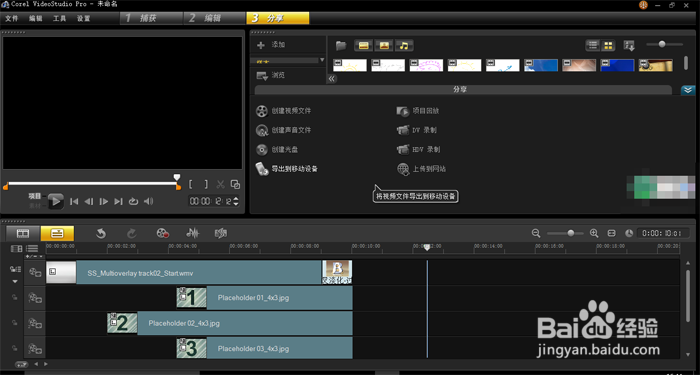Switch to storyboard view
The image size is (700, 375).
(23, 233)
